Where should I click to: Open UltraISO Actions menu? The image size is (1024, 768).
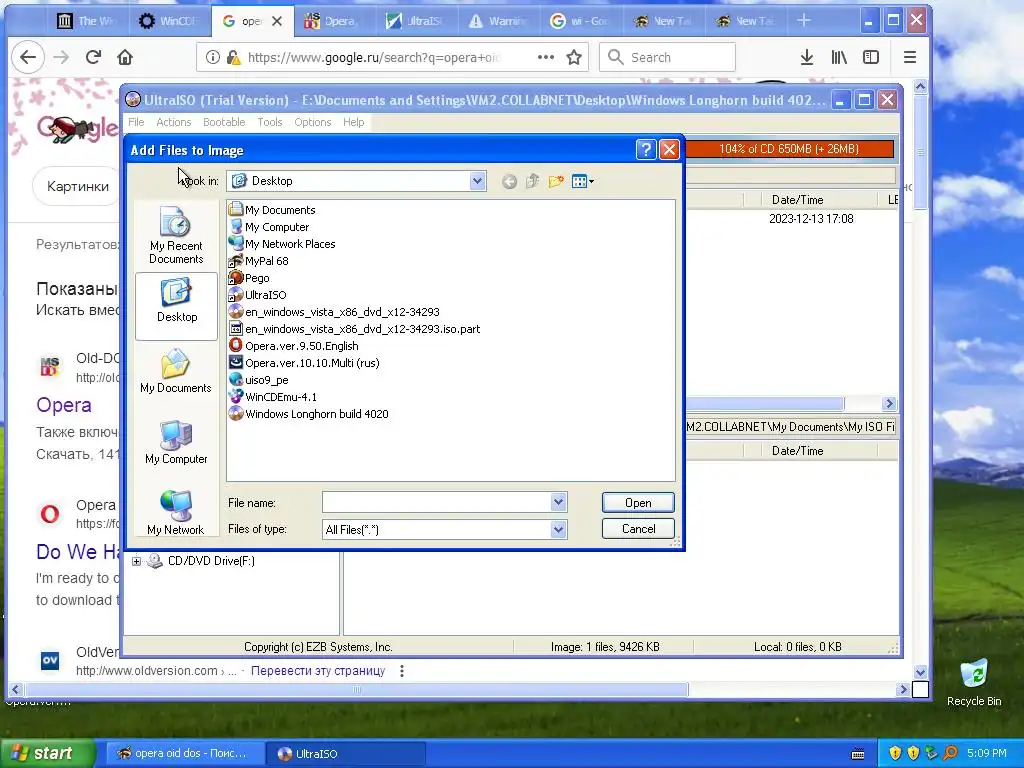pos(174,122)
